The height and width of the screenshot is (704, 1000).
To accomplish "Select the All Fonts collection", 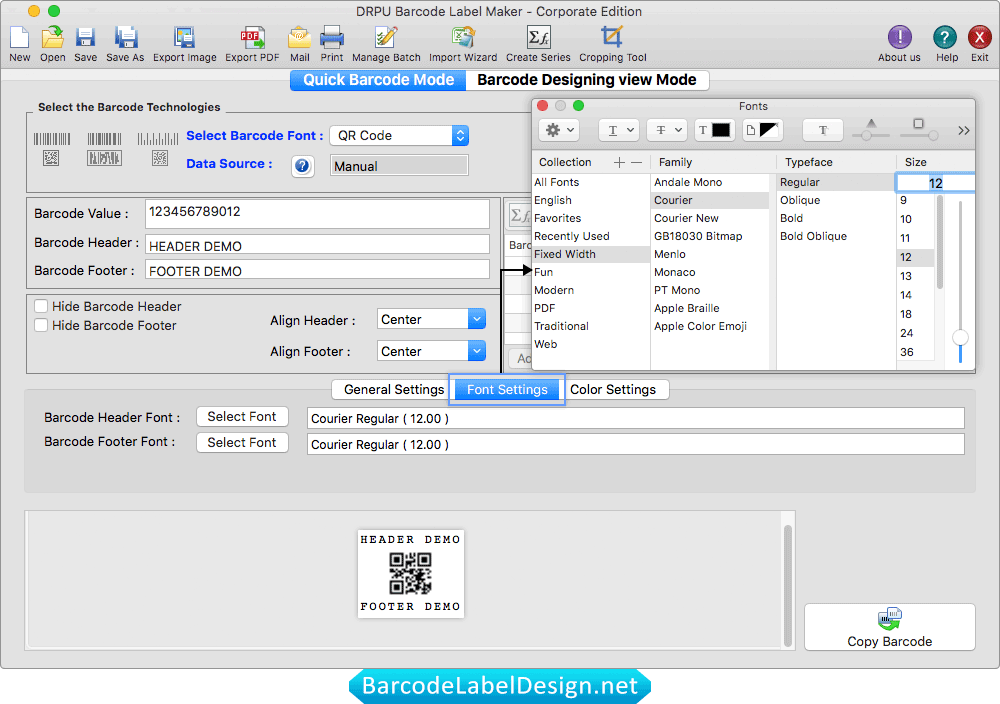I will click(591, 182).
